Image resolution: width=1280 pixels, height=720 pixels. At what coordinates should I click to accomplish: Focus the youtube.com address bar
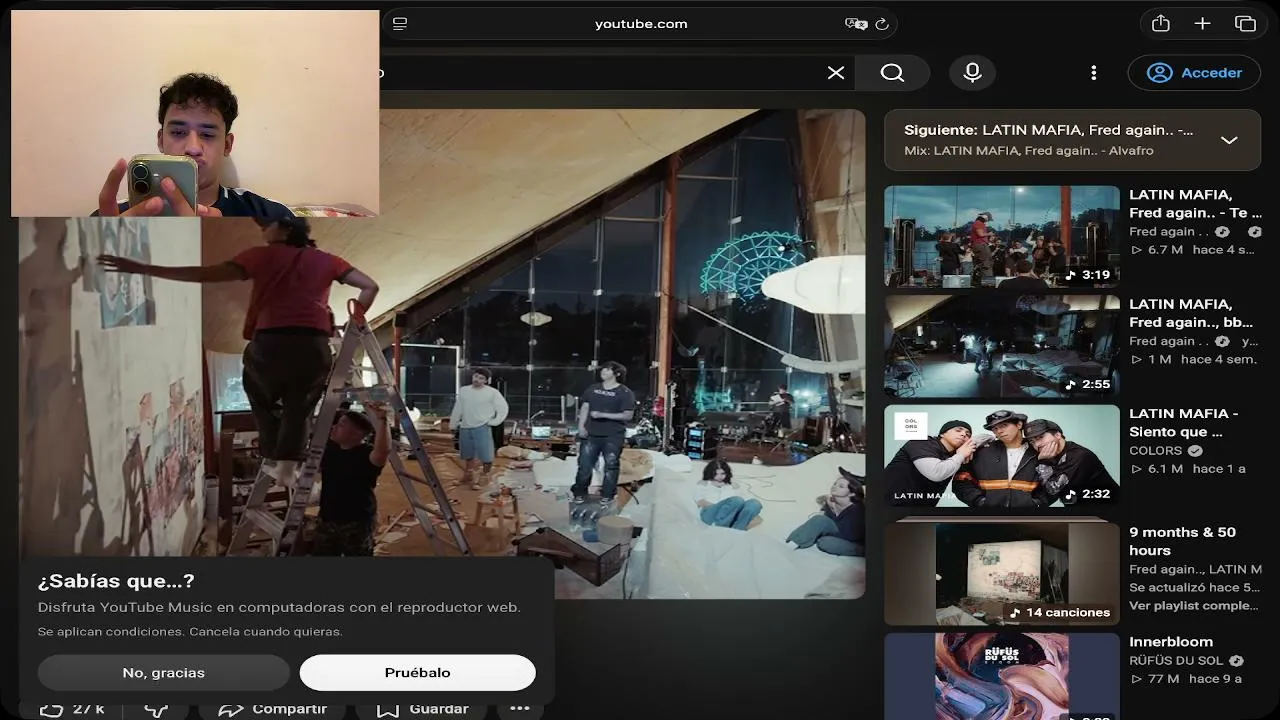click(640, 24)
